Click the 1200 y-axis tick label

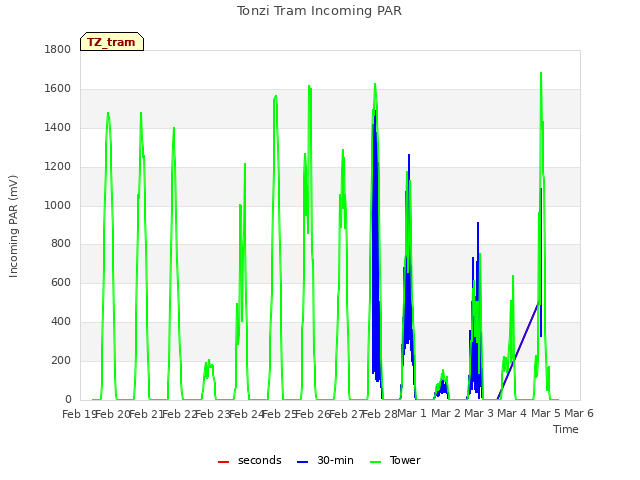point(58,167)
